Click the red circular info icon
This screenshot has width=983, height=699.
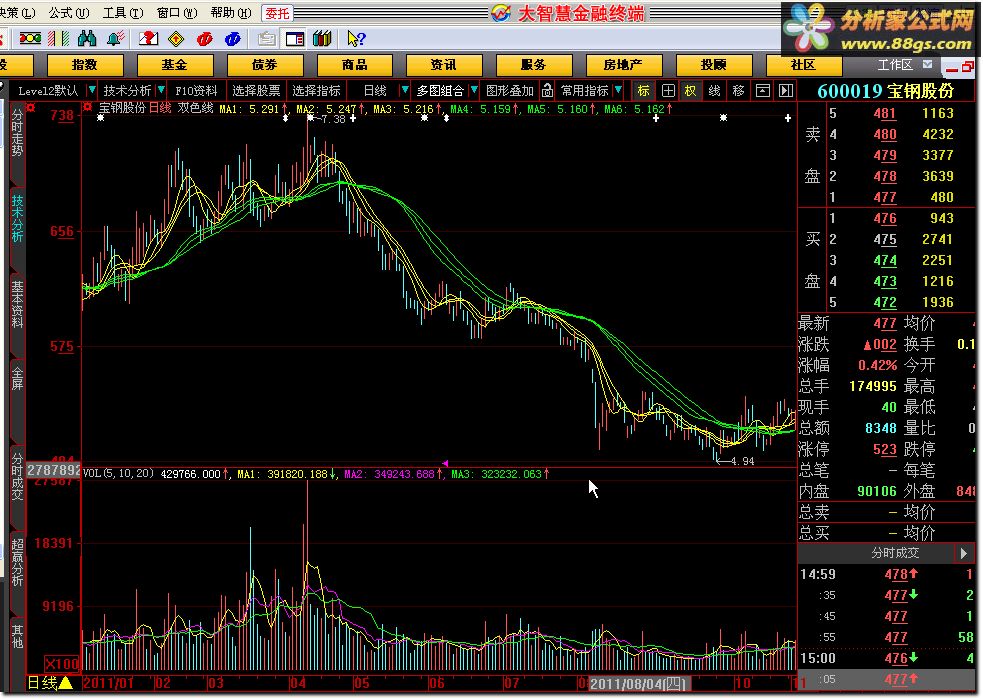pos(204,39)
